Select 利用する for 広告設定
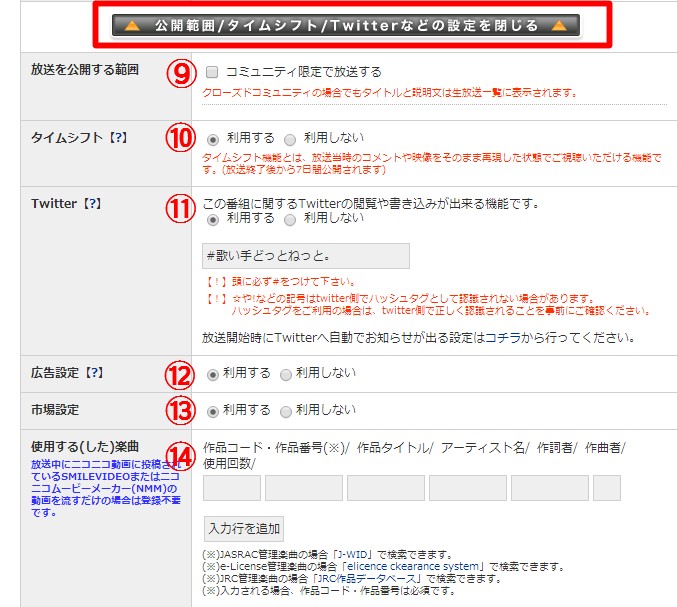 (212, 374)
